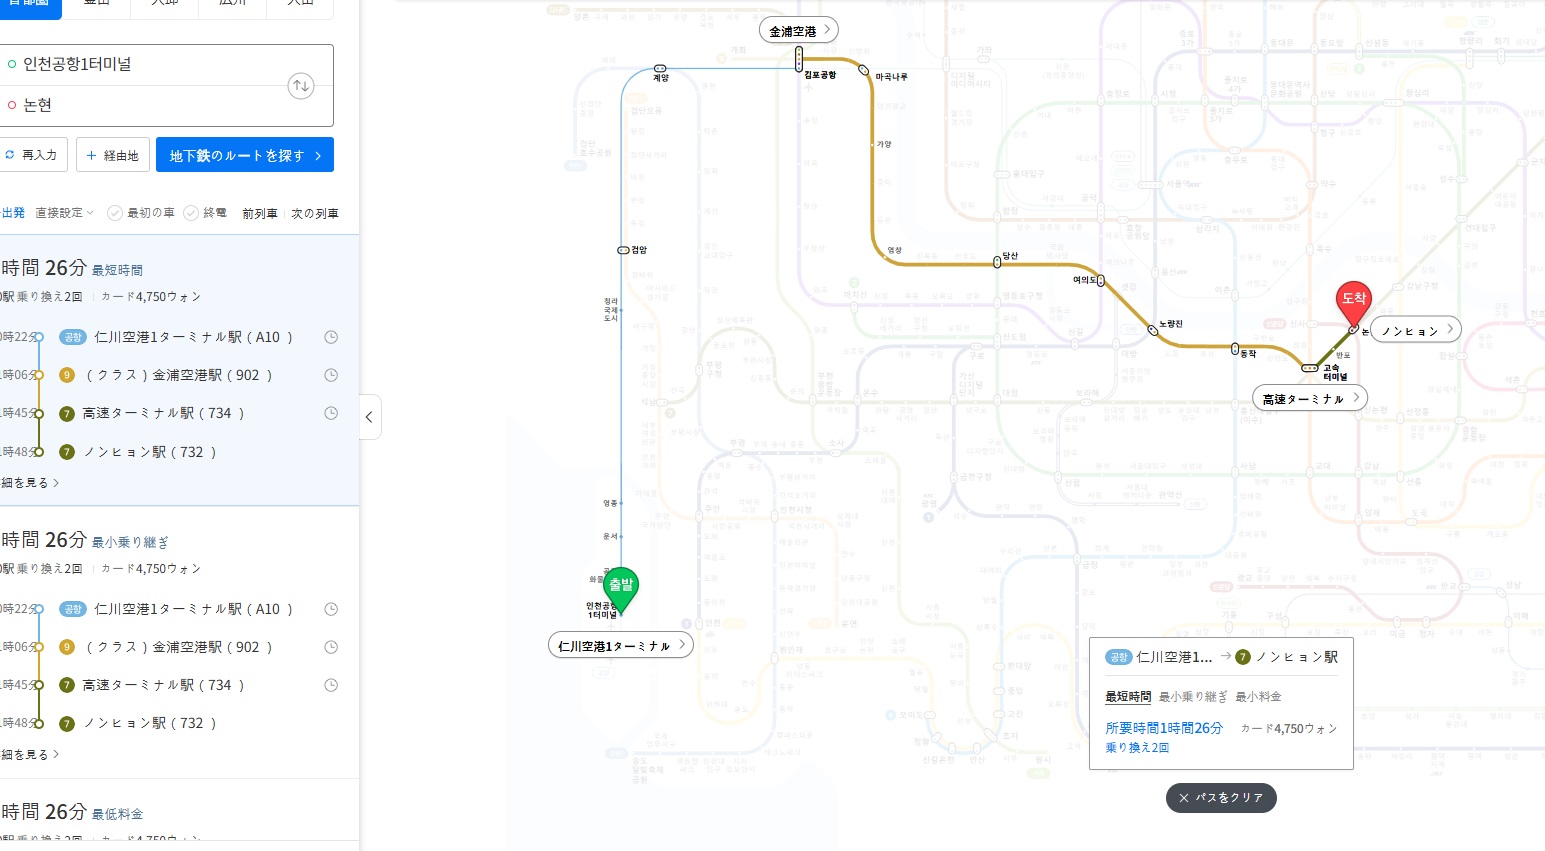
Task: Switch to 最小乗り継ぎ tab in route popup
Action: (1192, 697)
